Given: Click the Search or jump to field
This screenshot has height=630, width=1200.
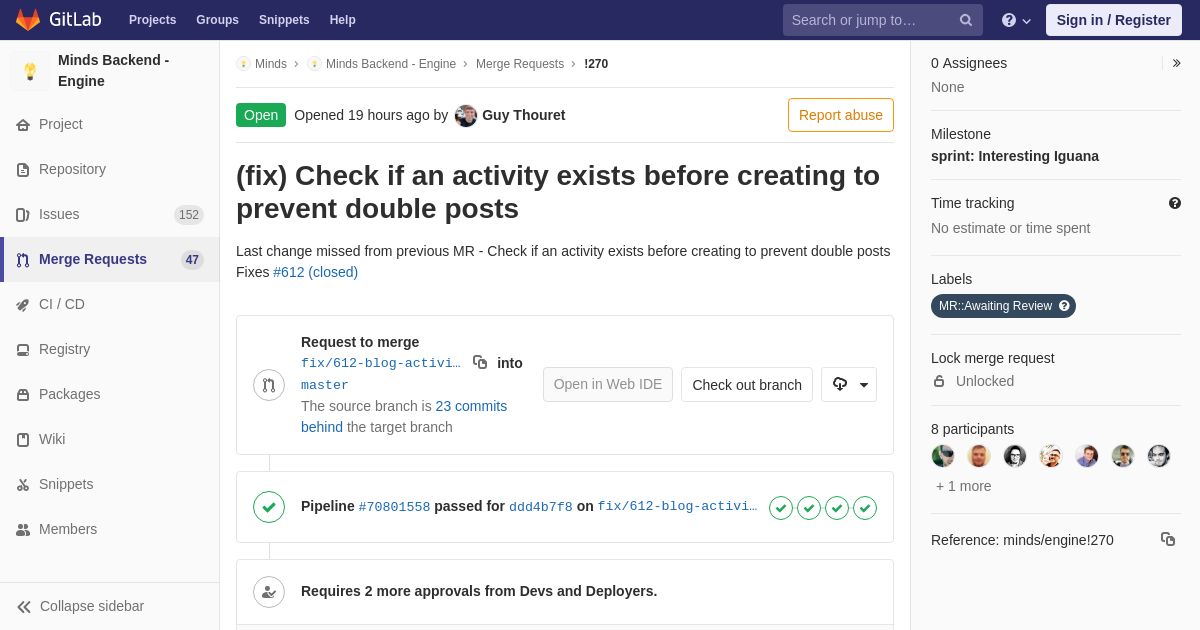Looking at the screenshot, I should pos(883,20).
